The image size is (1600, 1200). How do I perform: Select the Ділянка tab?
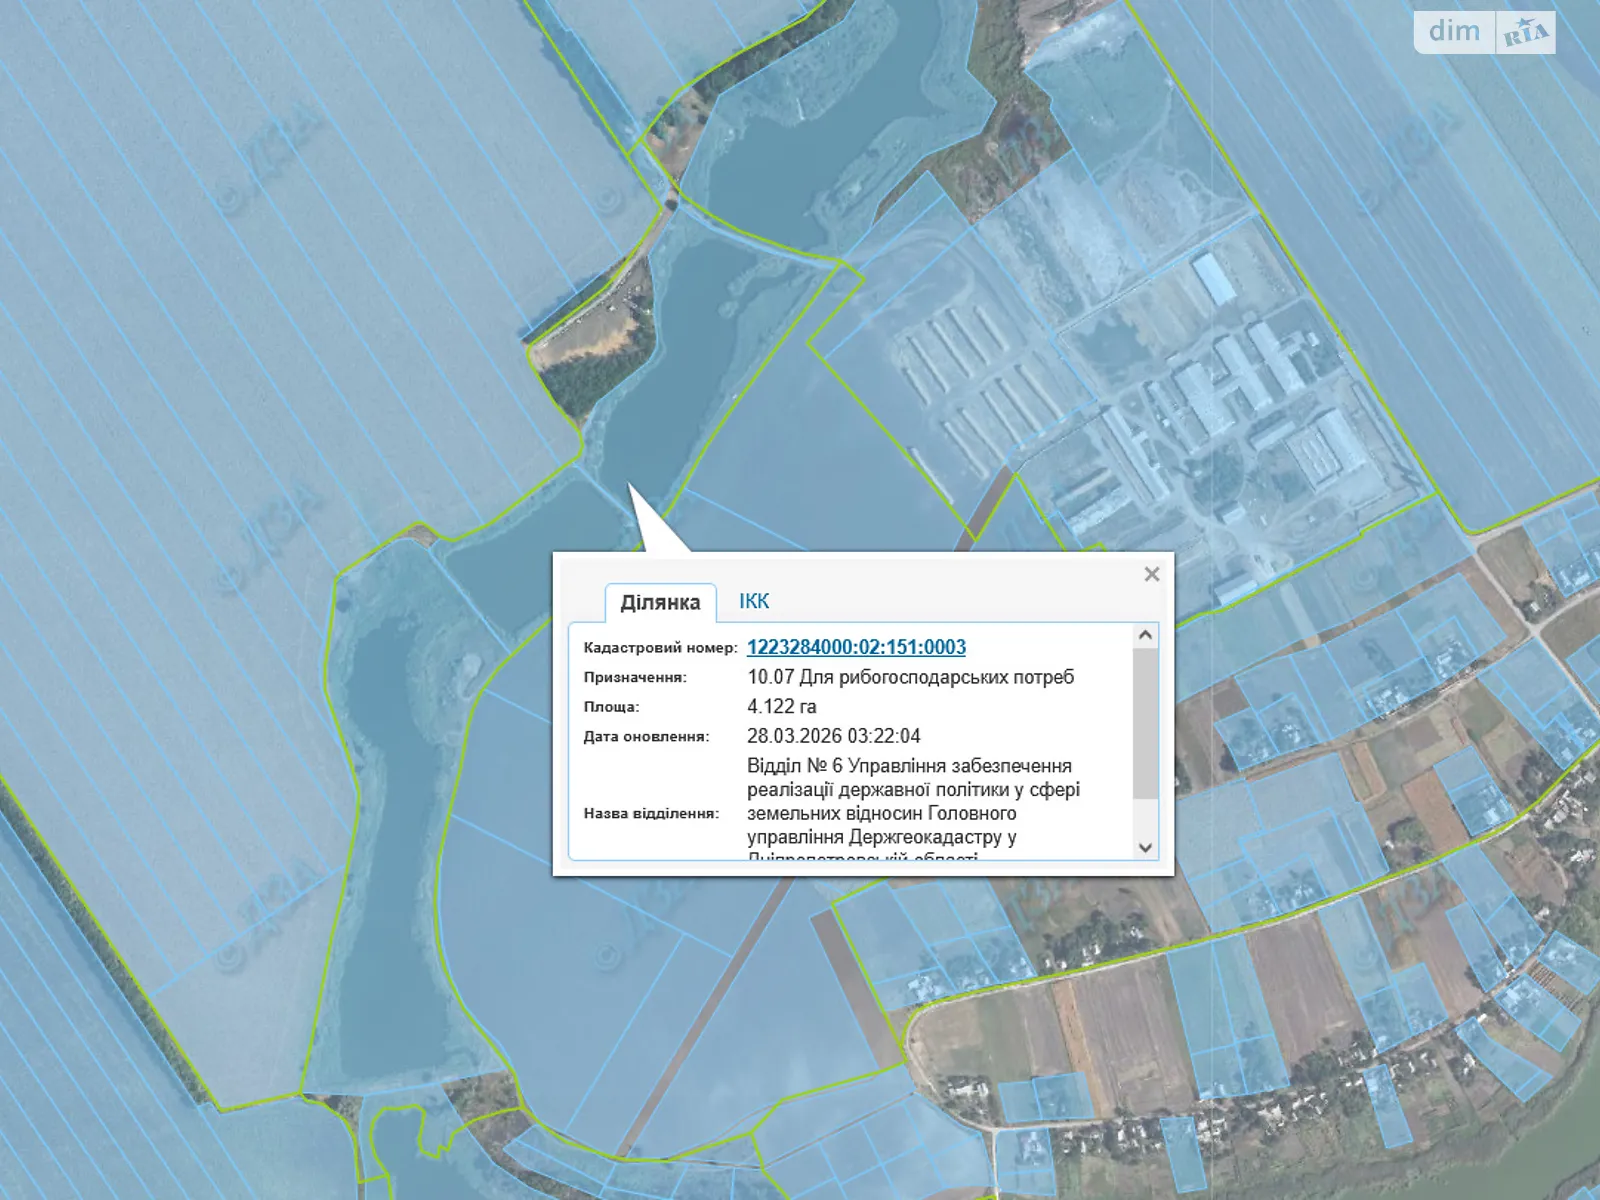pos(660,602)
